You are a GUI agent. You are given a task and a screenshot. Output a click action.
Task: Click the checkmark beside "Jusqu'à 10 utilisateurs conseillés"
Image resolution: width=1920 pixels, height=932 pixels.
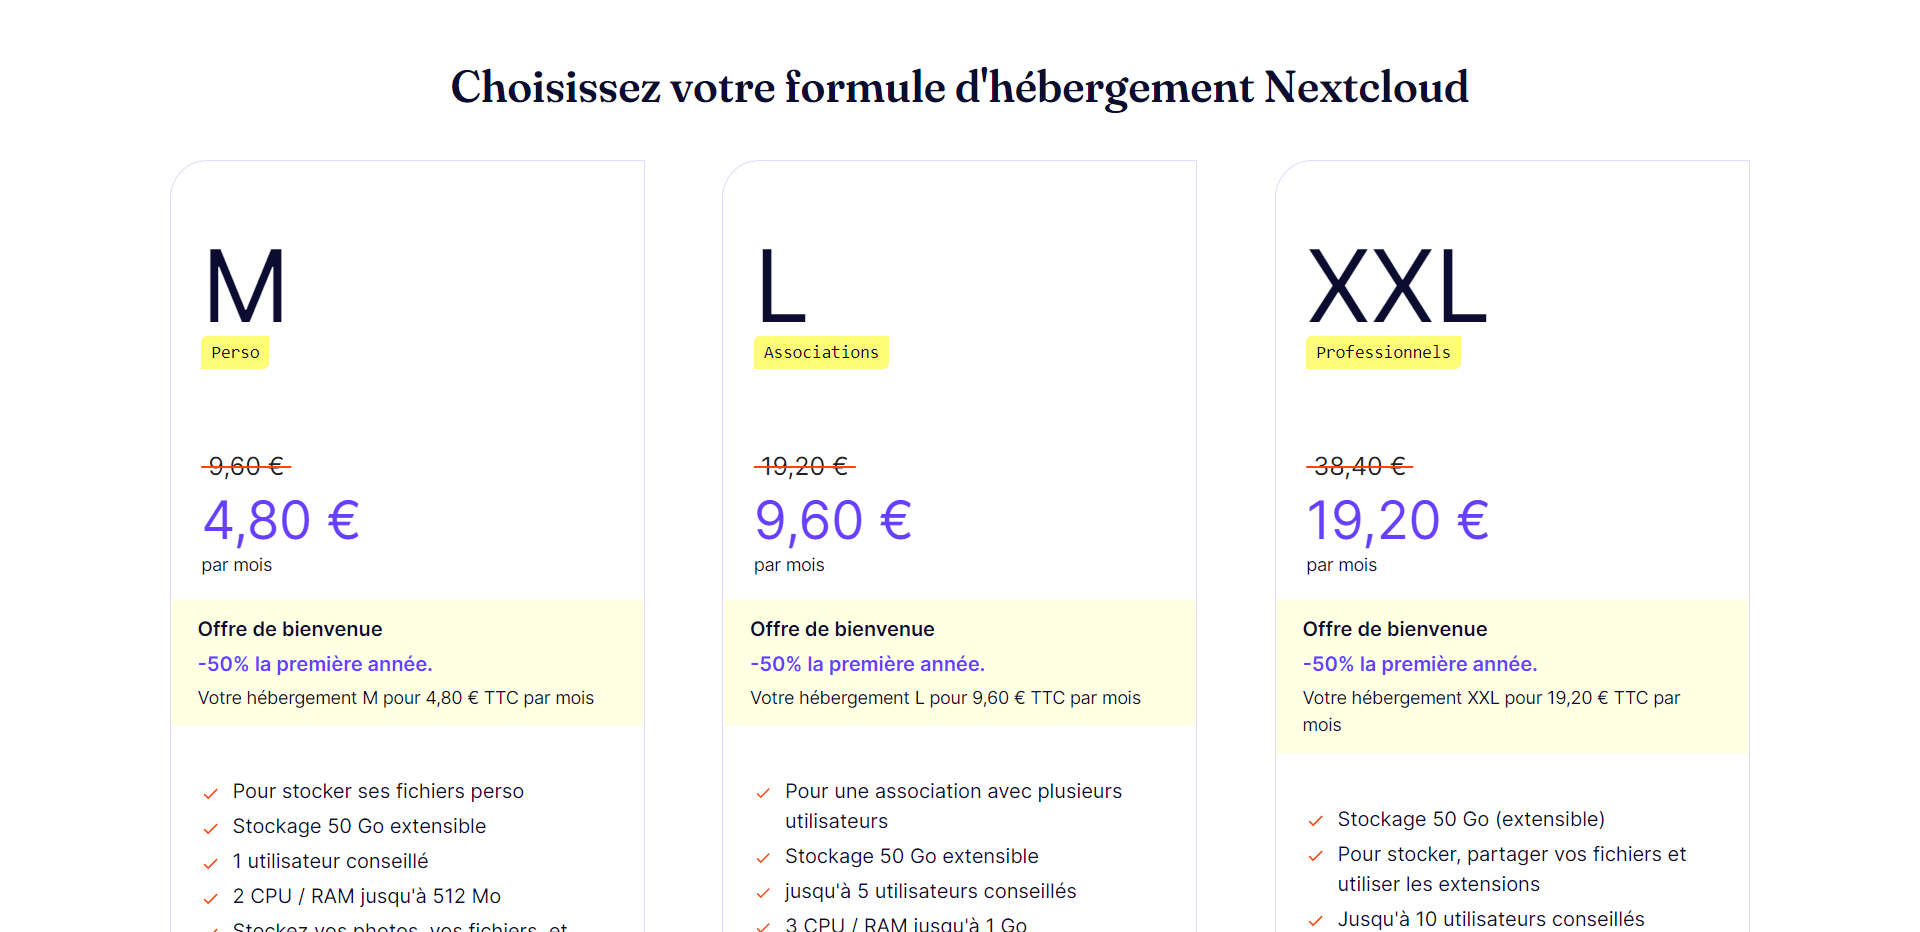[1316, 921]
